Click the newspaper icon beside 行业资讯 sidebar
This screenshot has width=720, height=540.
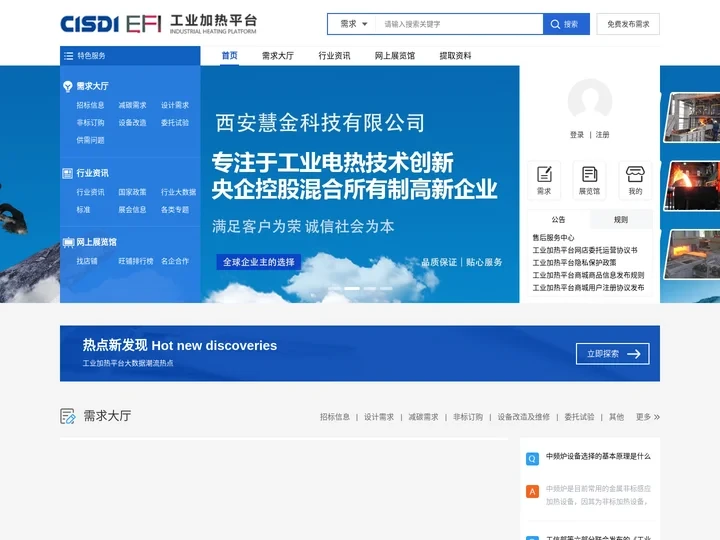pos(68,173)
